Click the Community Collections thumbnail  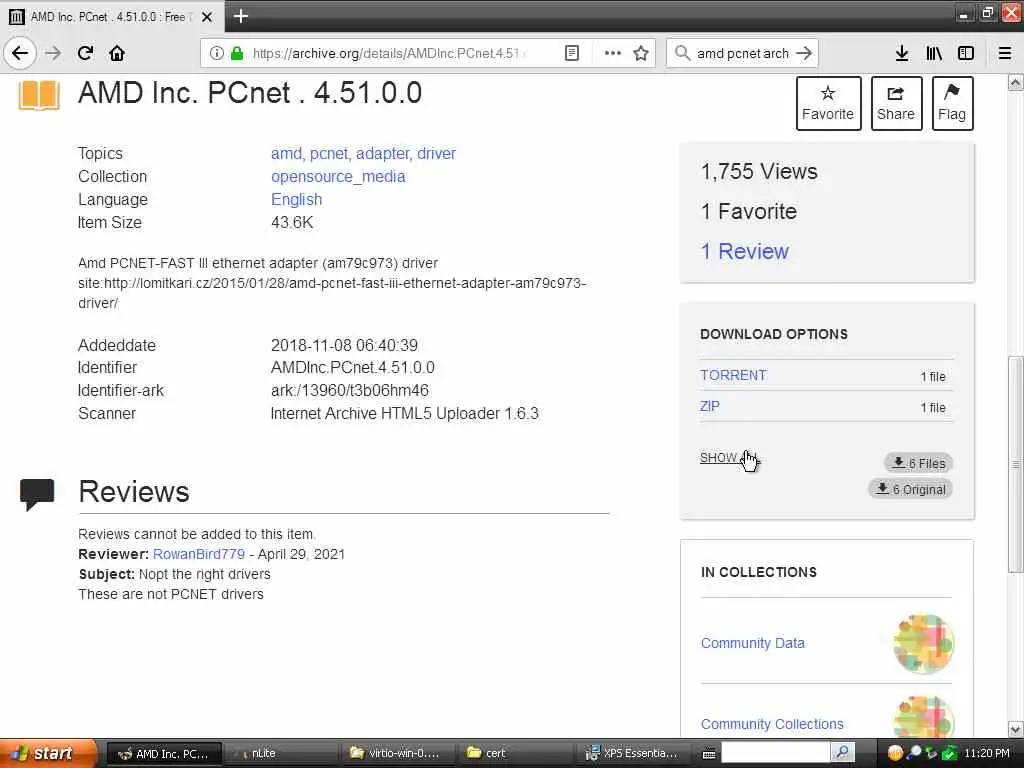923,716
